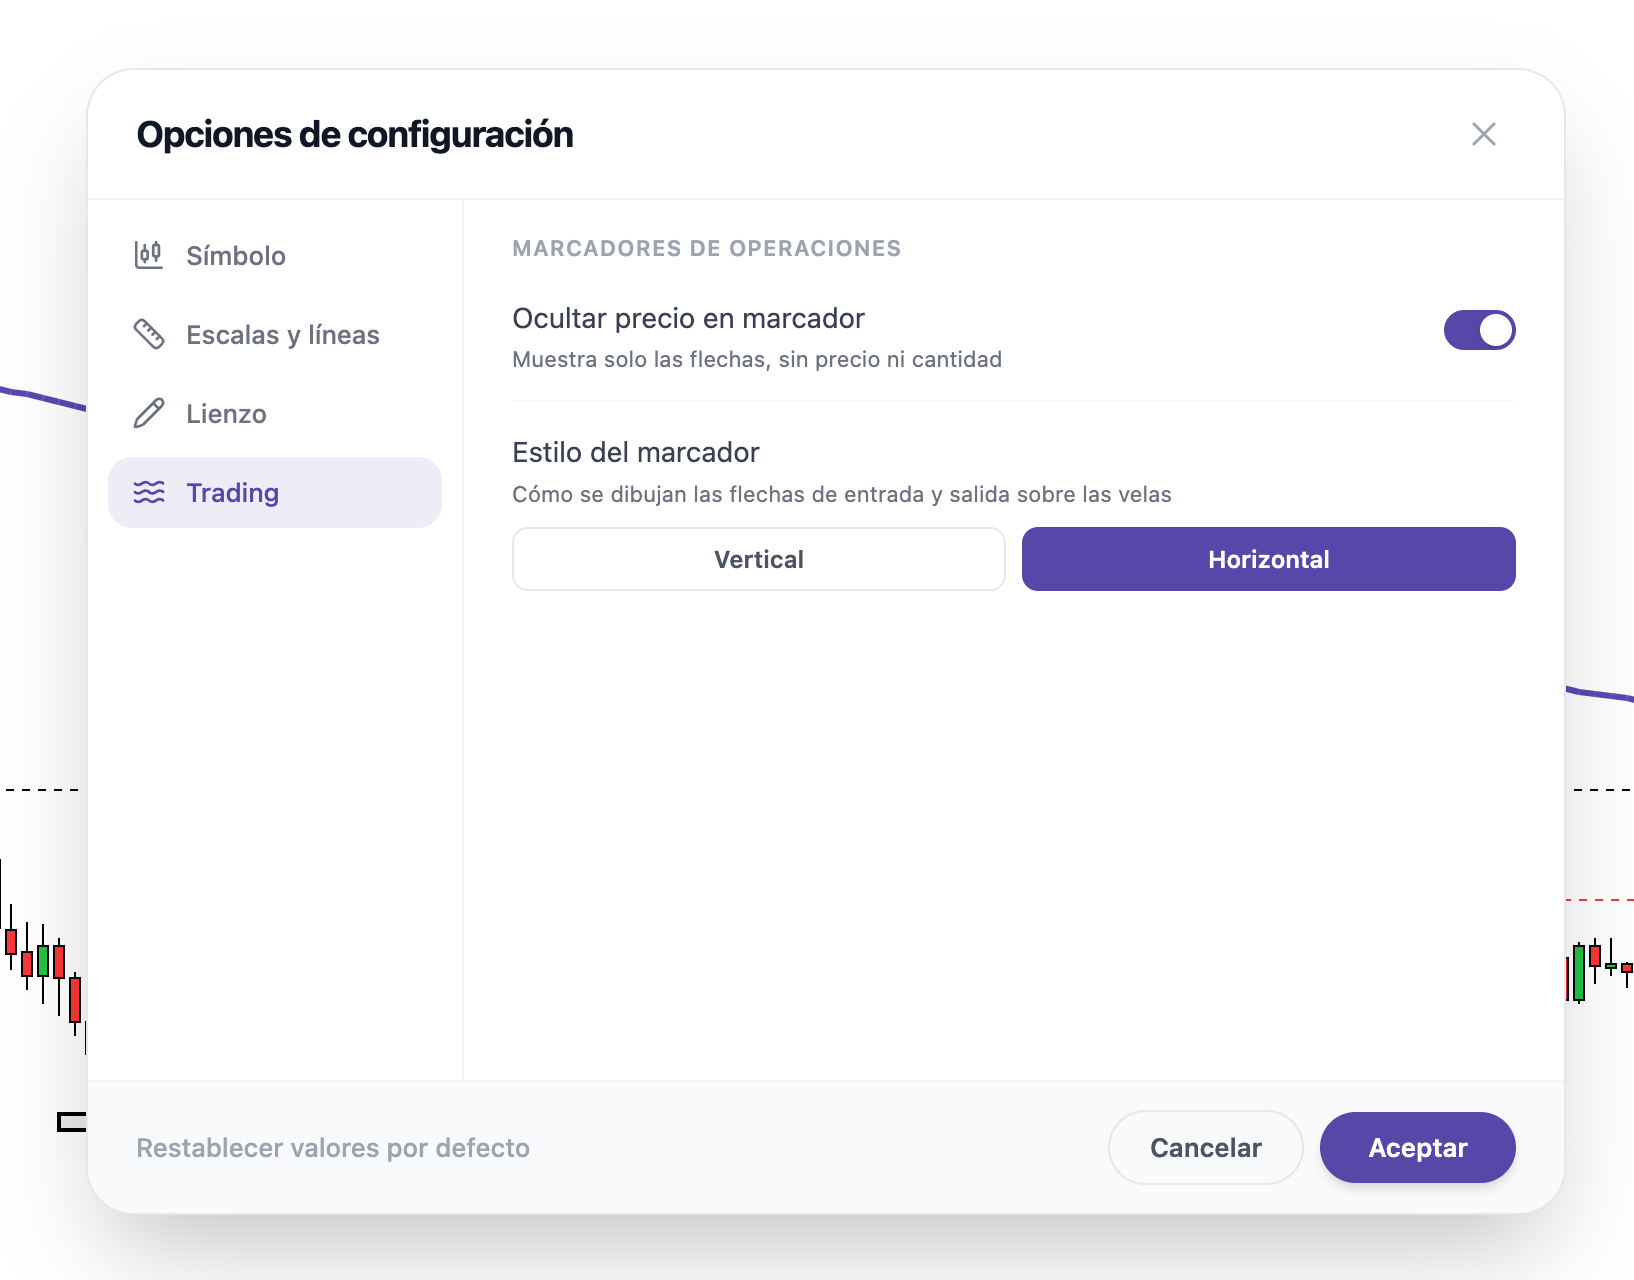Click Restablecer valores por defecto
1634x1280 pixels.
pos(333,1147)
